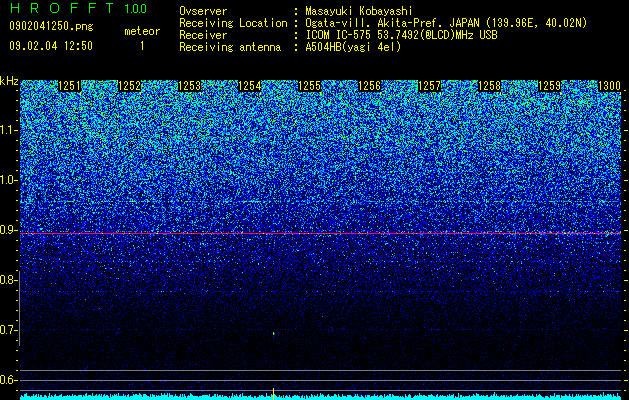The height and width of the screenshot is (400, 629).
Task: Click the 1252 time marker label
Action: [130, 86]
